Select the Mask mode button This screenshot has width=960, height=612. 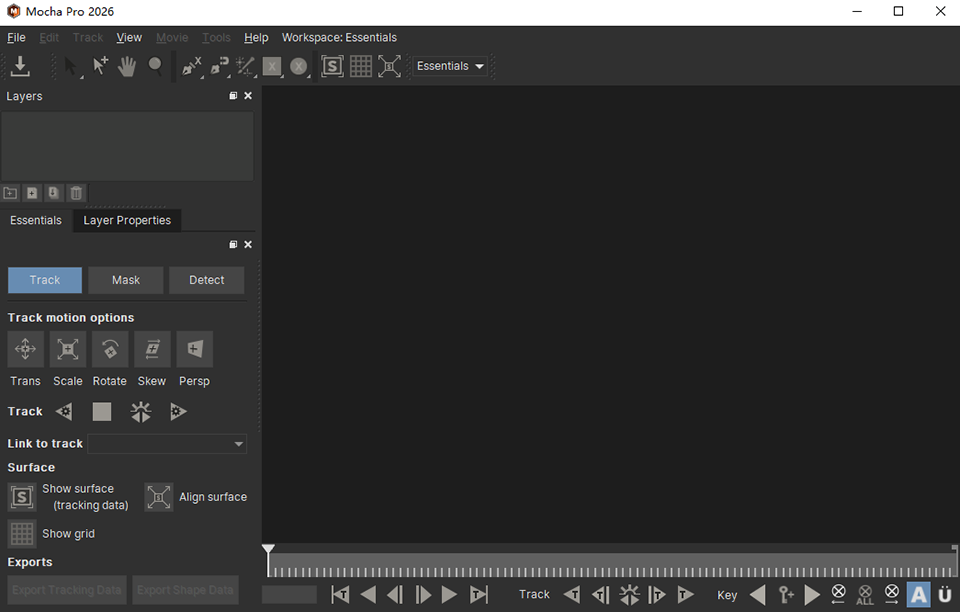tap(126, 280)
